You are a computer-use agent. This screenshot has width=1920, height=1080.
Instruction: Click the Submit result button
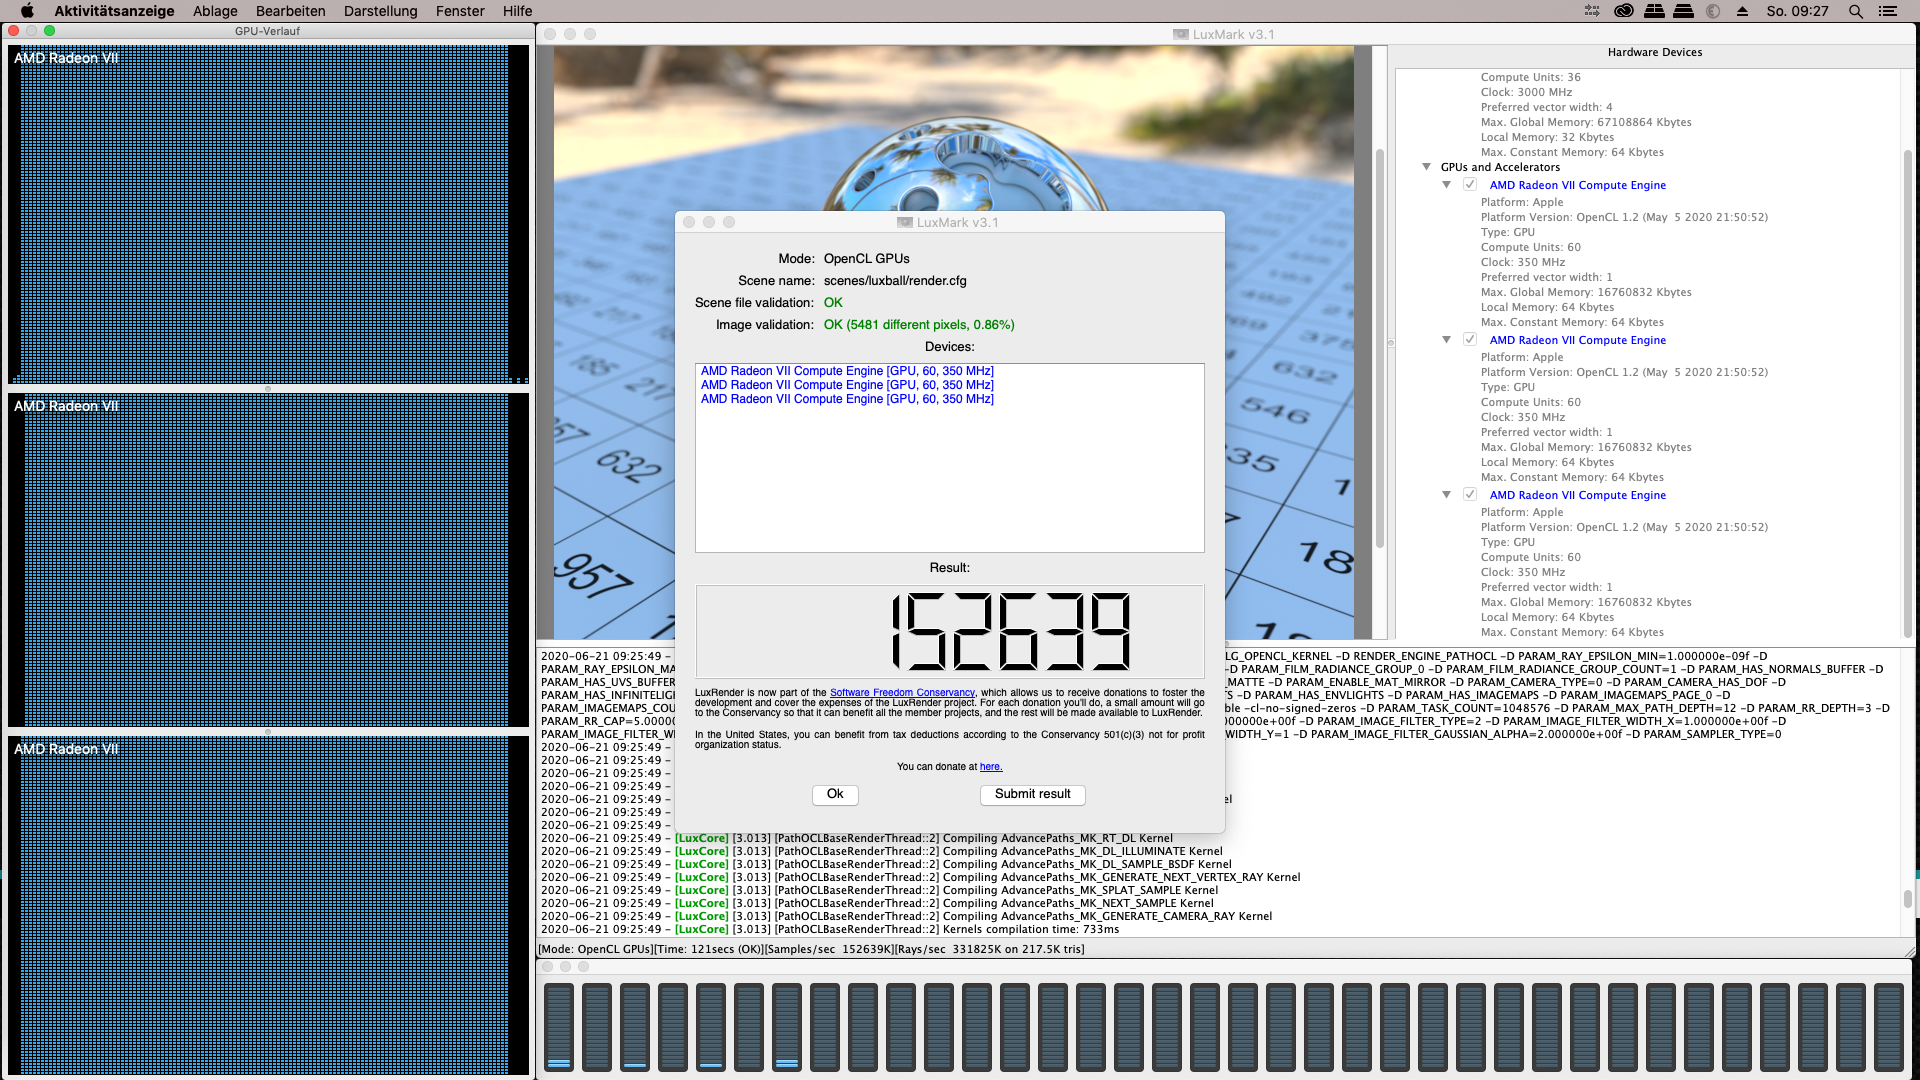point(1032,794)
